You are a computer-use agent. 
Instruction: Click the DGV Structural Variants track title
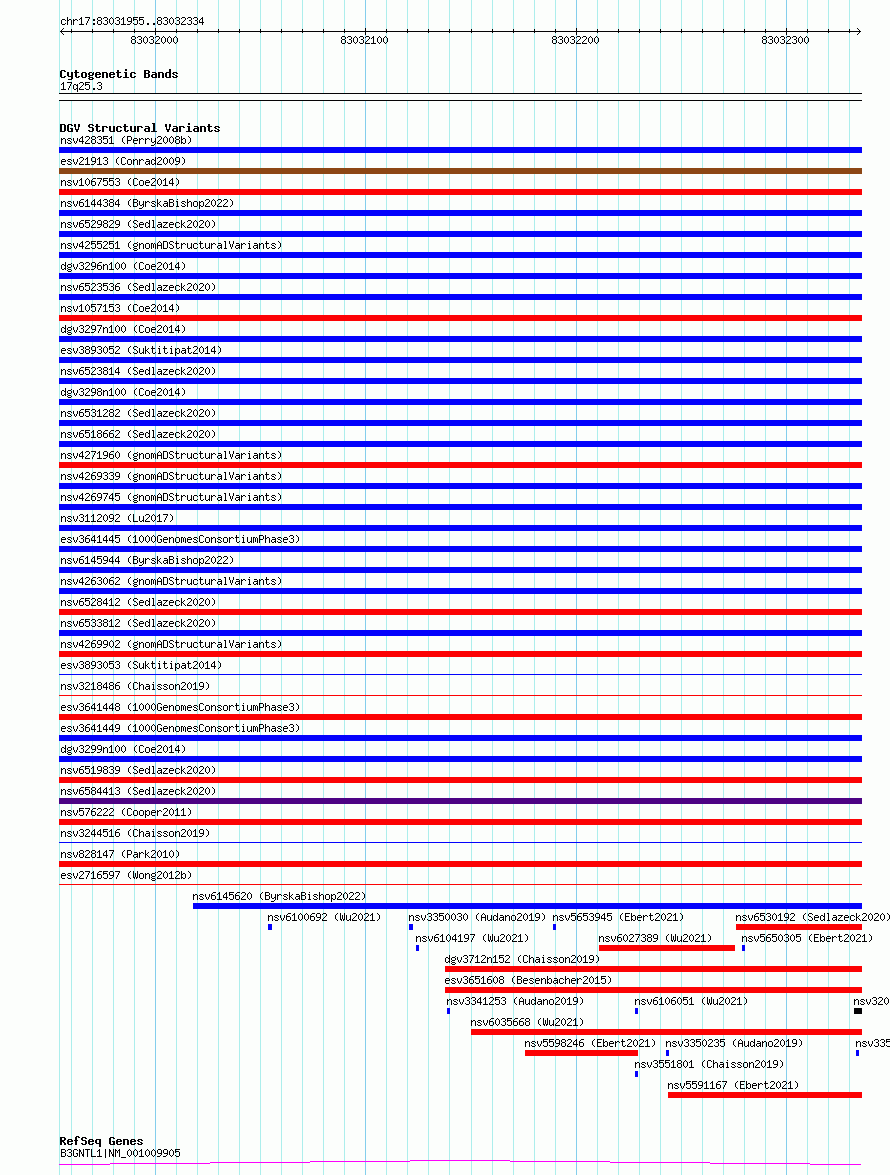pos(140,128)
